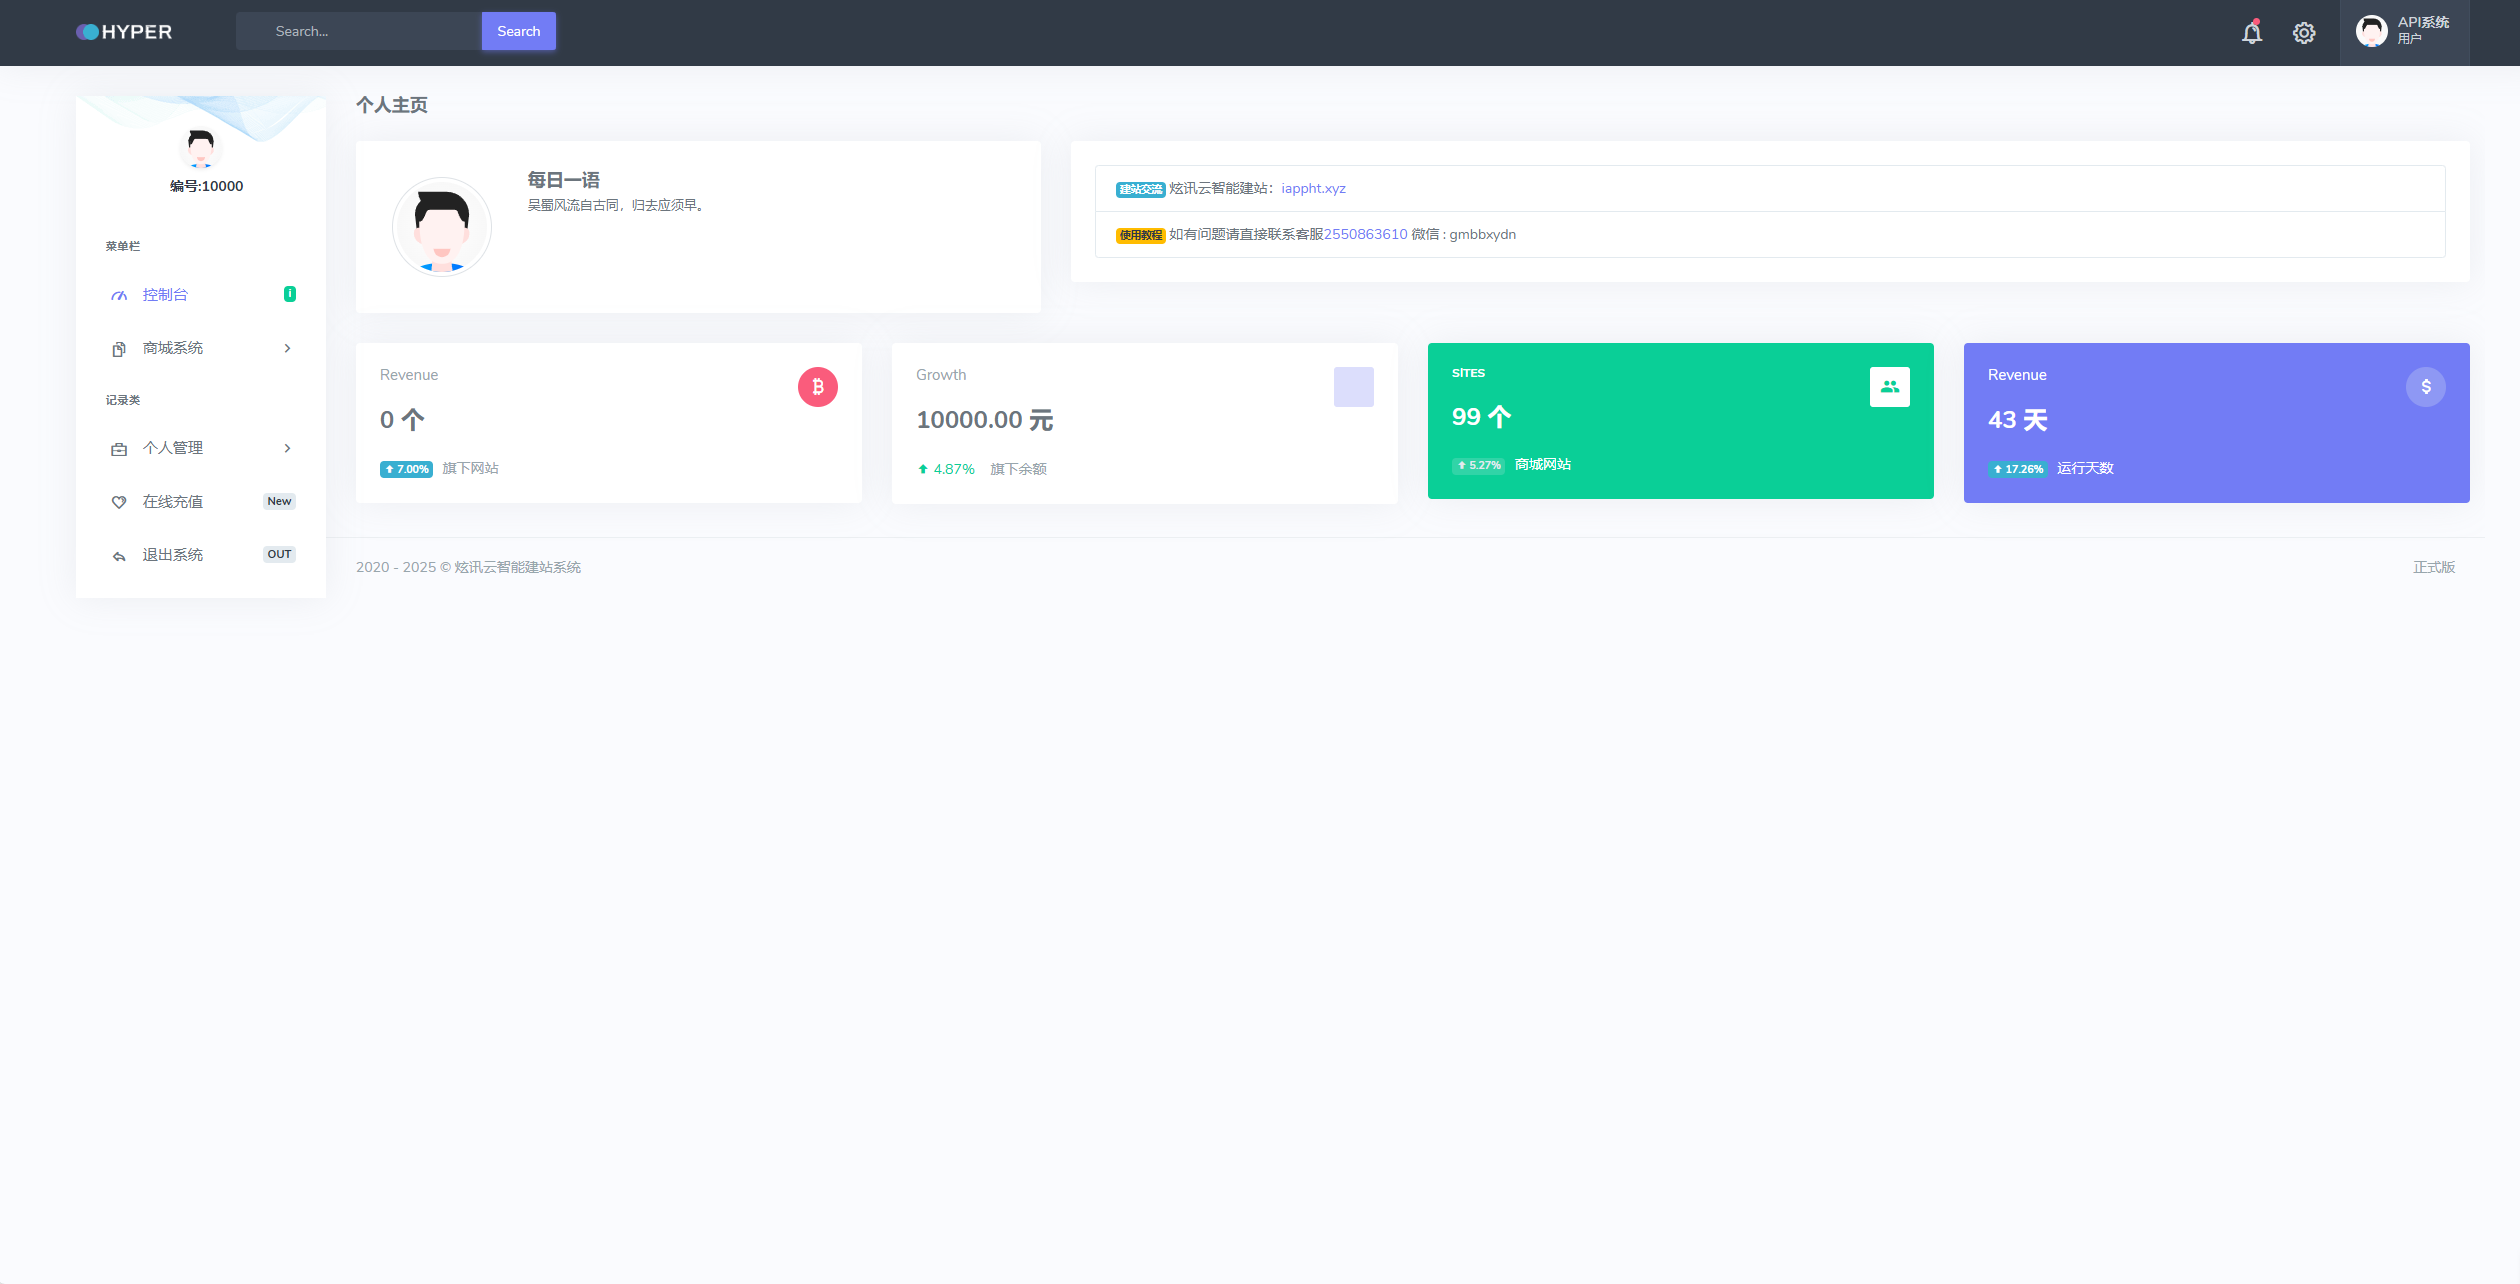
Task: Click the dashboard gauge icon
Action: (119, 295)
